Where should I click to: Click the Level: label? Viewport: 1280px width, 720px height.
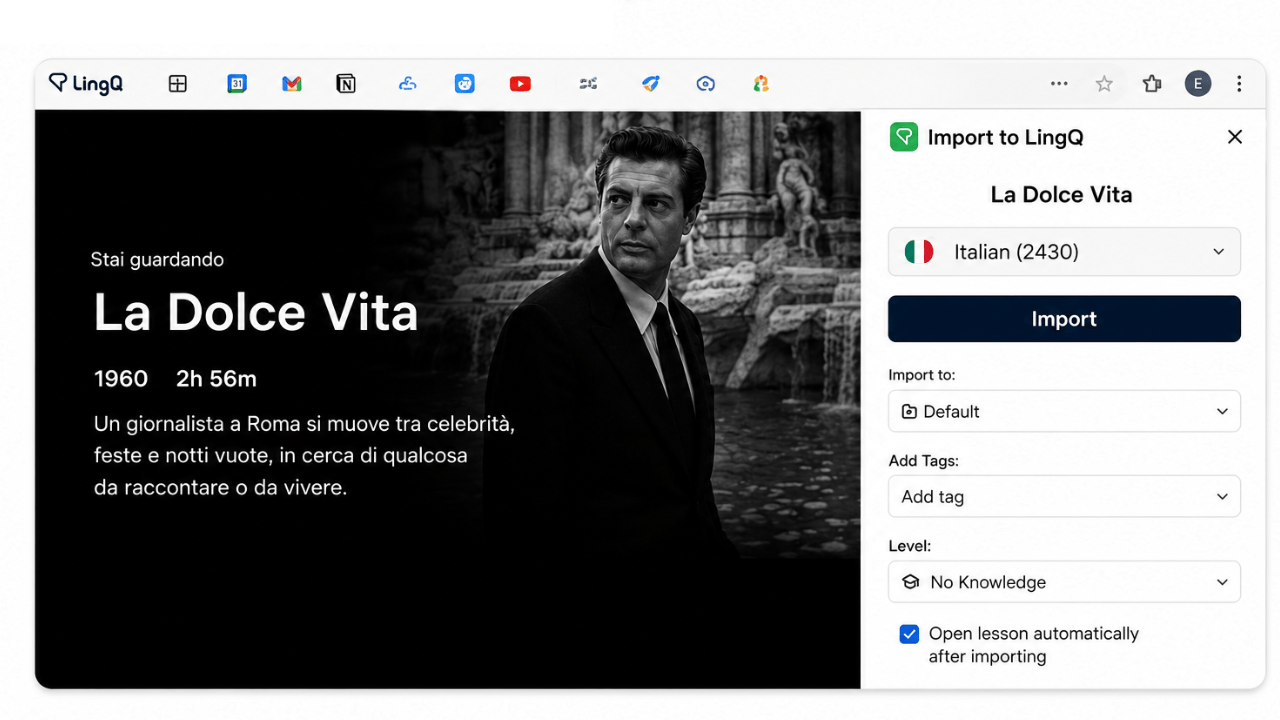[x=909, y=546]
